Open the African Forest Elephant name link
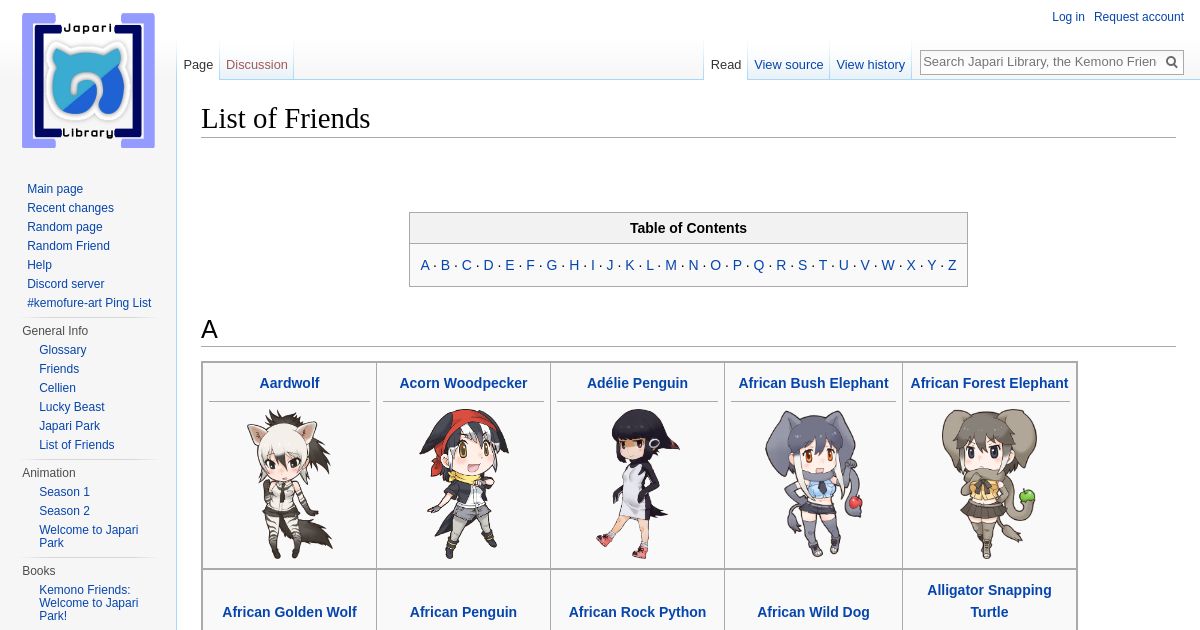The width and height of the screenshot is (1200, 630). click(989, 383)
